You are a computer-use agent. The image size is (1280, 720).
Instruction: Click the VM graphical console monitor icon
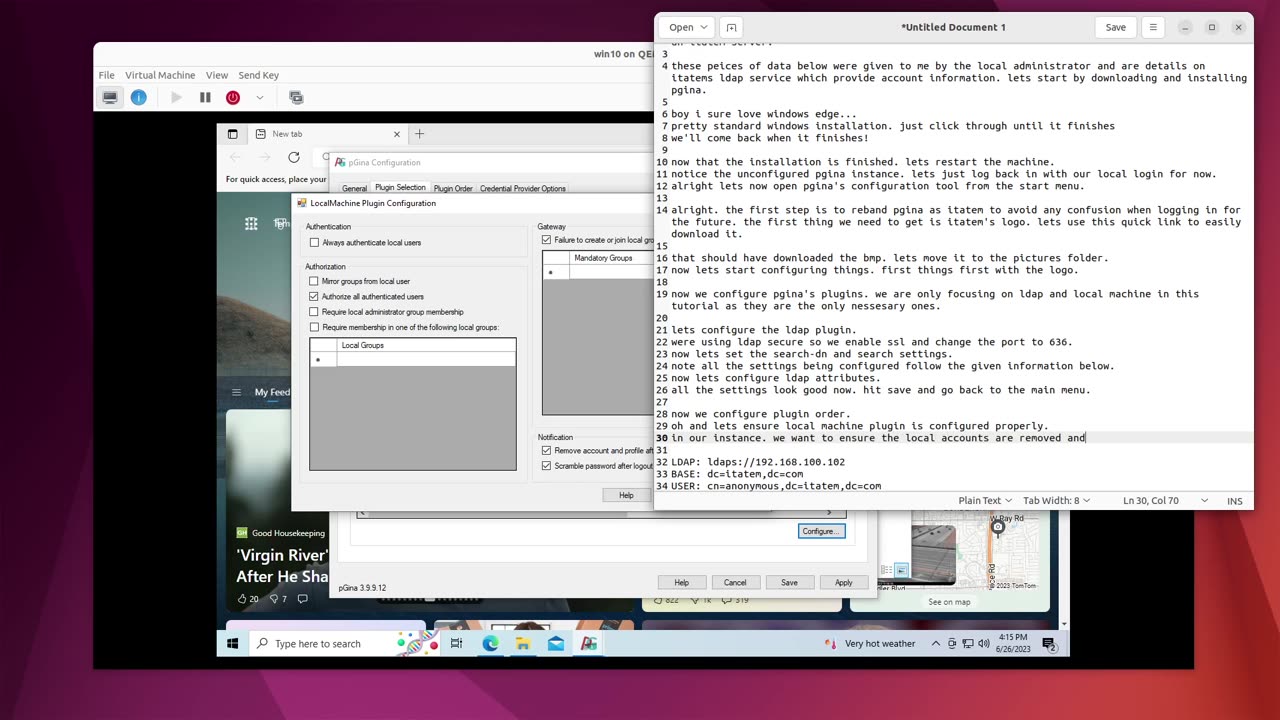coord(111,97)
